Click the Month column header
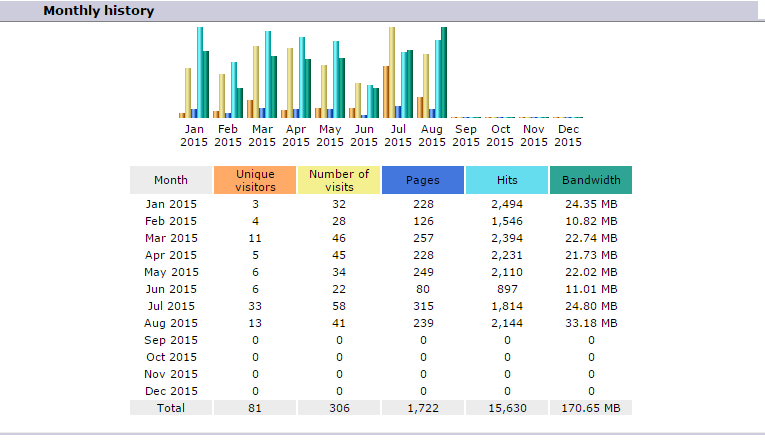 tap(171, 180)
